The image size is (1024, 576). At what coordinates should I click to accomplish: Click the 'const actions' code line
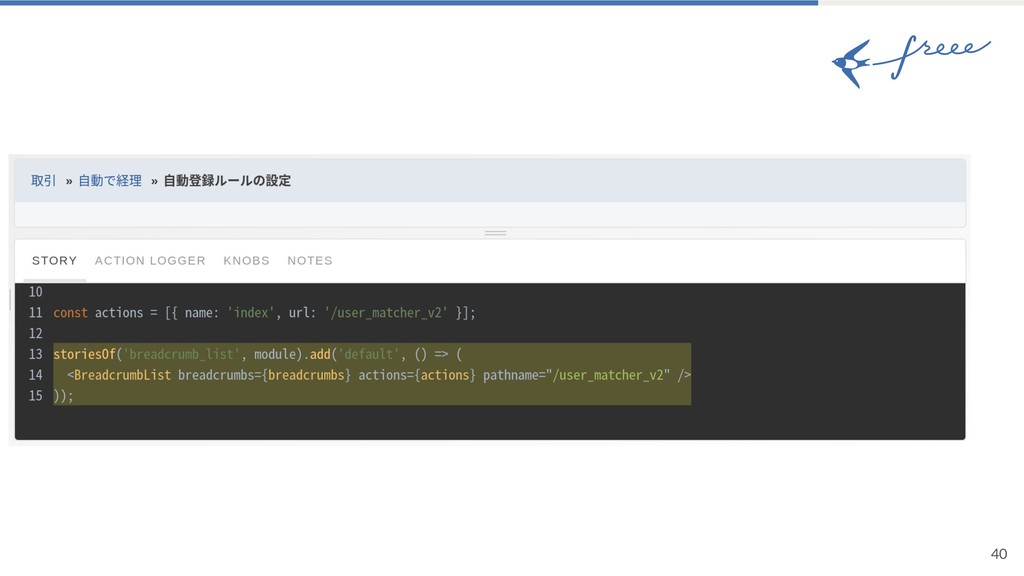tap(264, 313)
